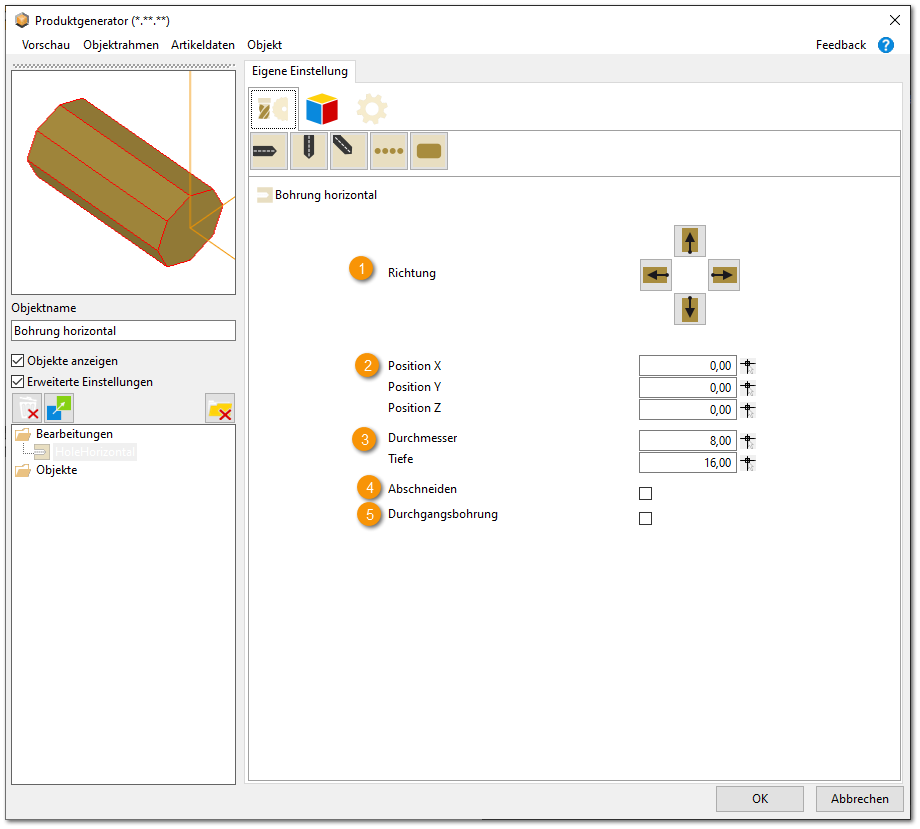Screen dimensions: 920x829
Task: Open the Objektrahmen menu
Action: [x=121, y=45]
